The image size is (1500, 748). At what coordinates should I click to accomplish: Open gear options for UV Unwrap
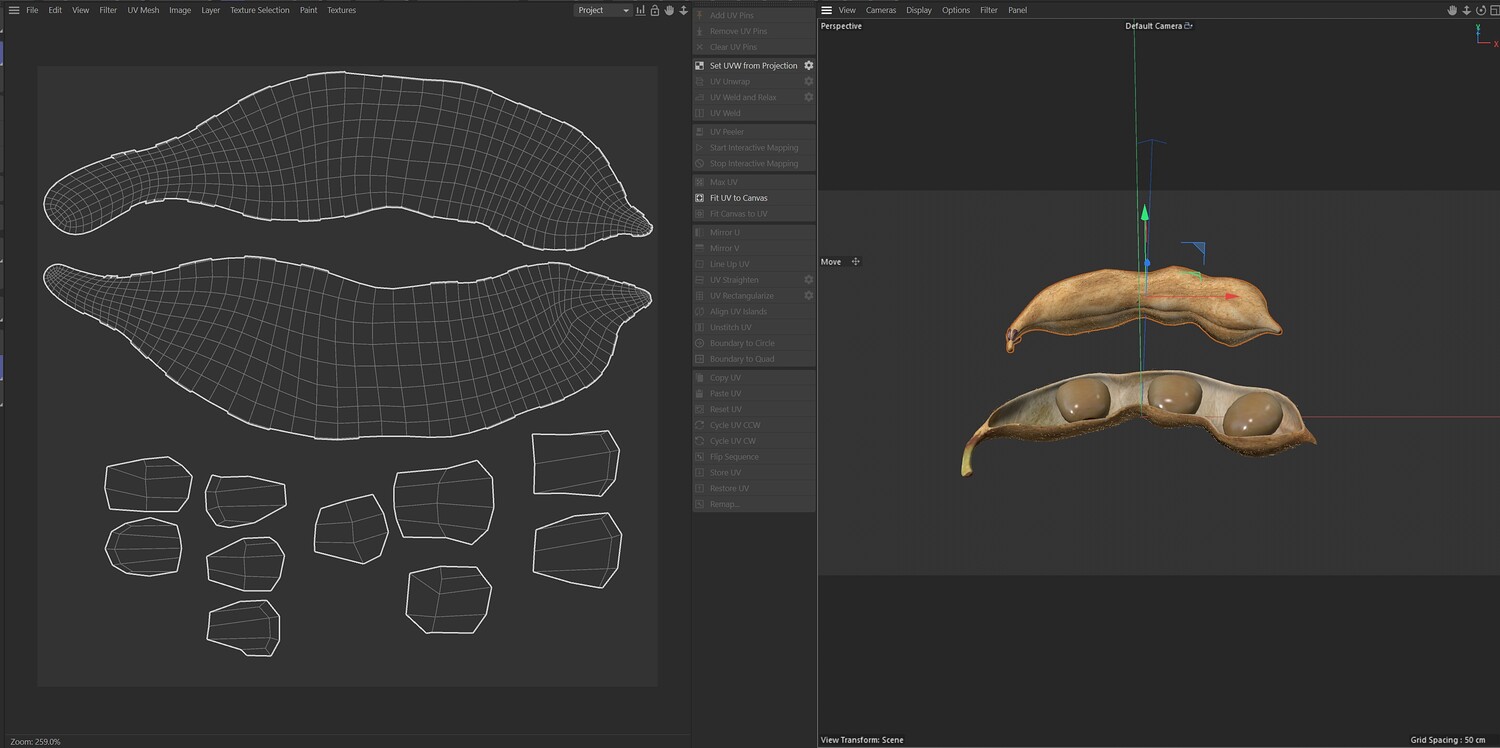click(809, 82)
